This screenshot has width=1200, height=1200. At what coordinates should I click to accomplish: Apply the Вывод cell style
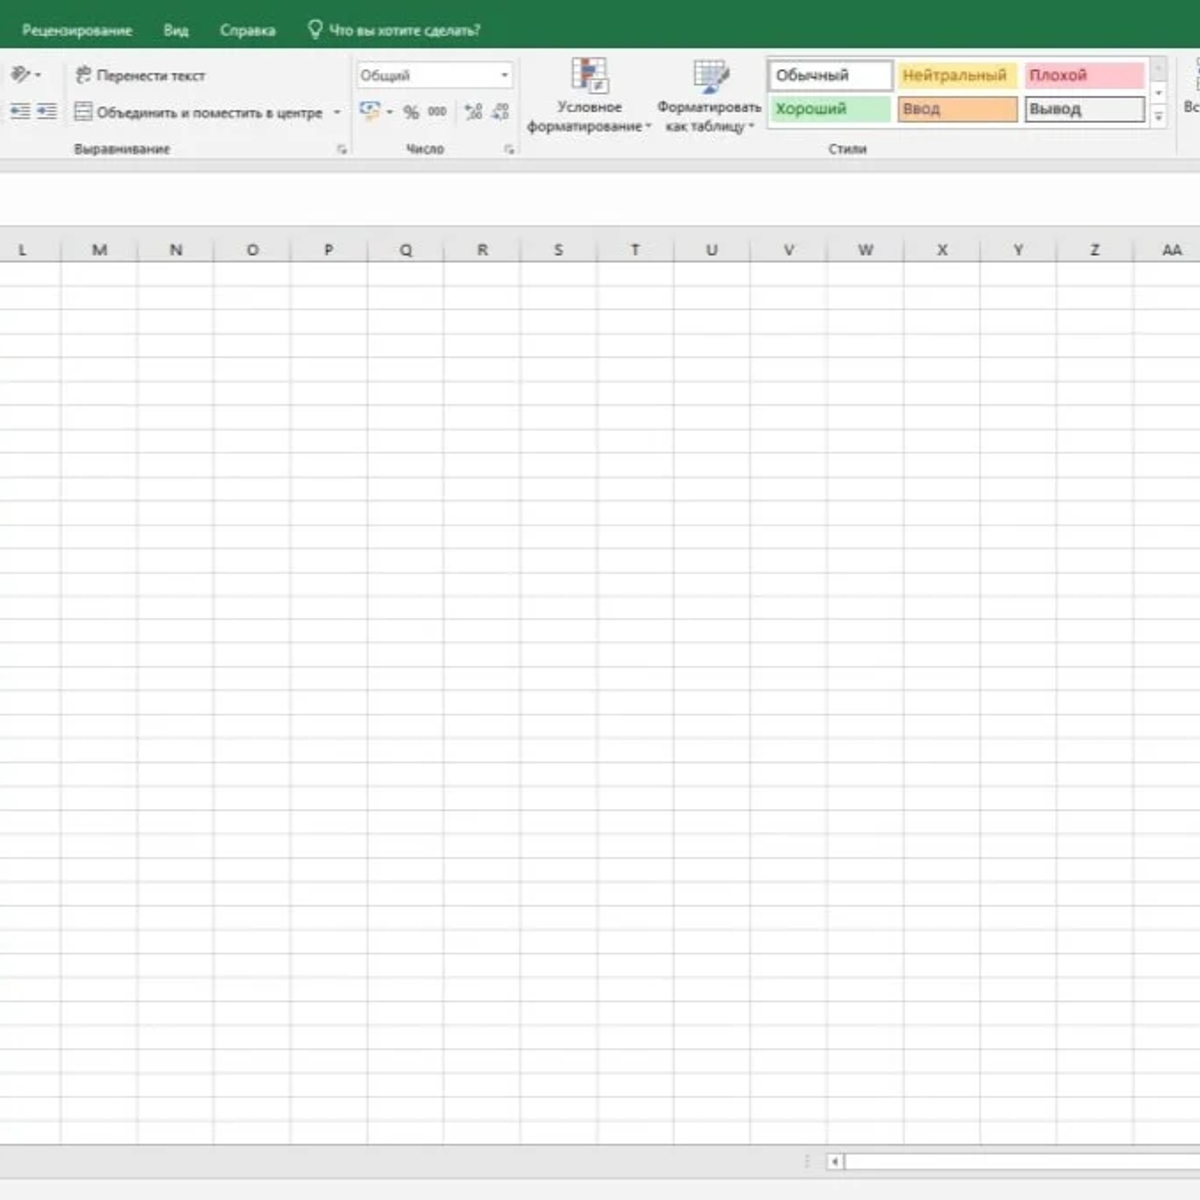(x=1084, y=109)
